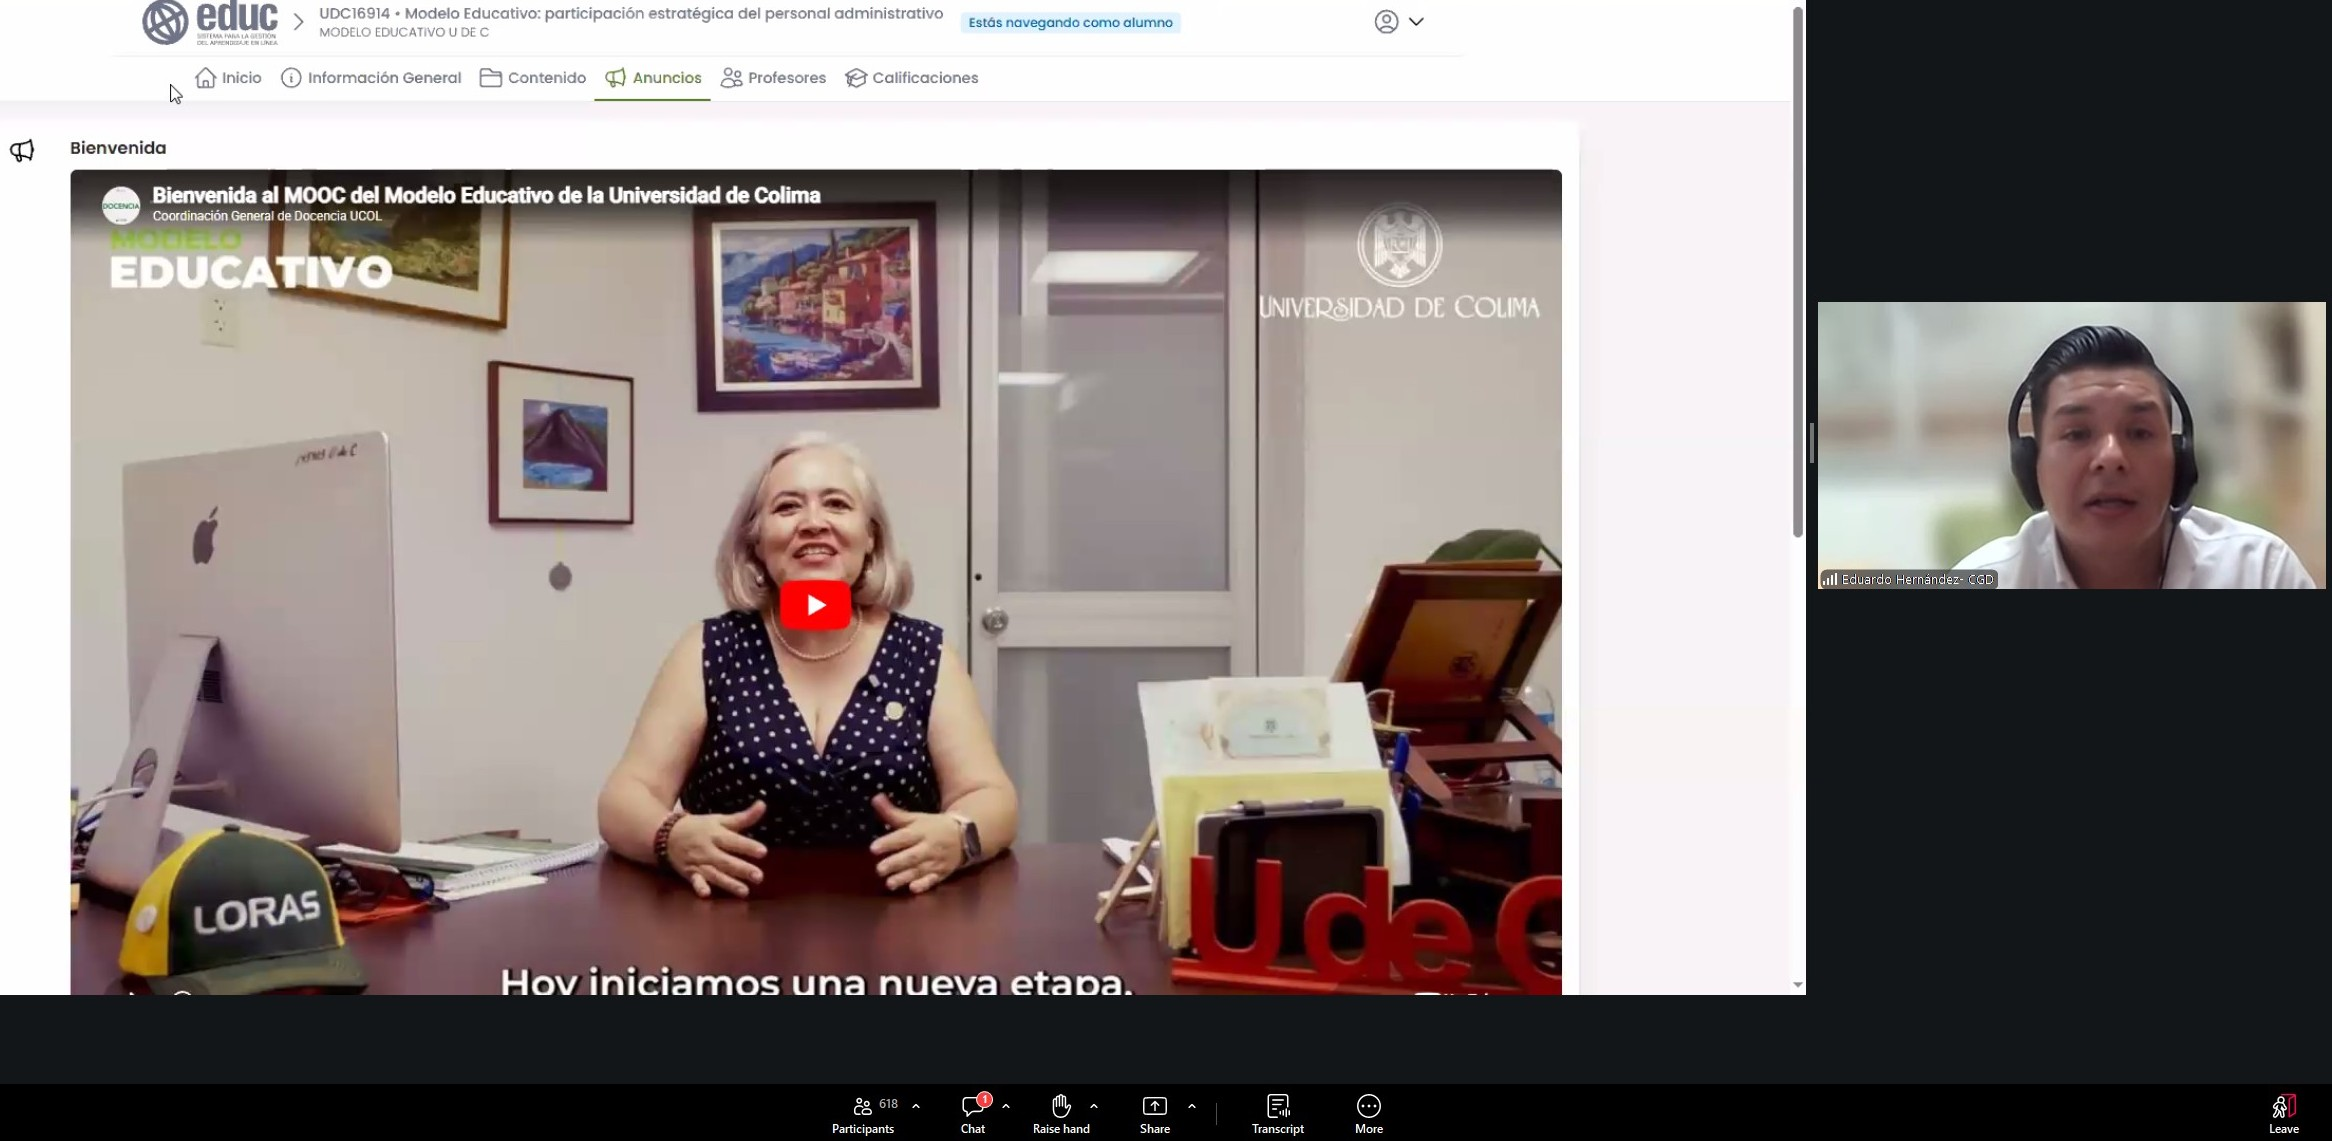Expand the Participants options caret

coord(916,1106)
